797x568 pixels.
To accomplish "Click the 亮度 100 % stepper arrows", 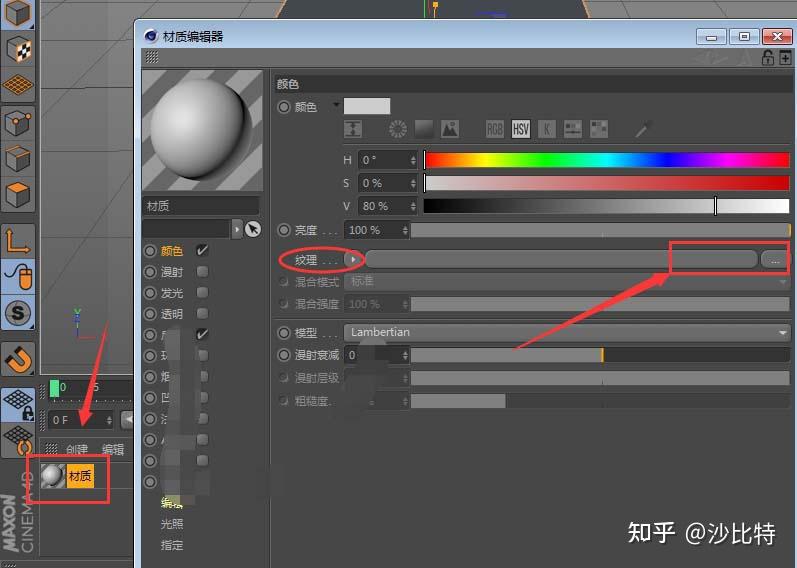I will [x=405, y=230].
